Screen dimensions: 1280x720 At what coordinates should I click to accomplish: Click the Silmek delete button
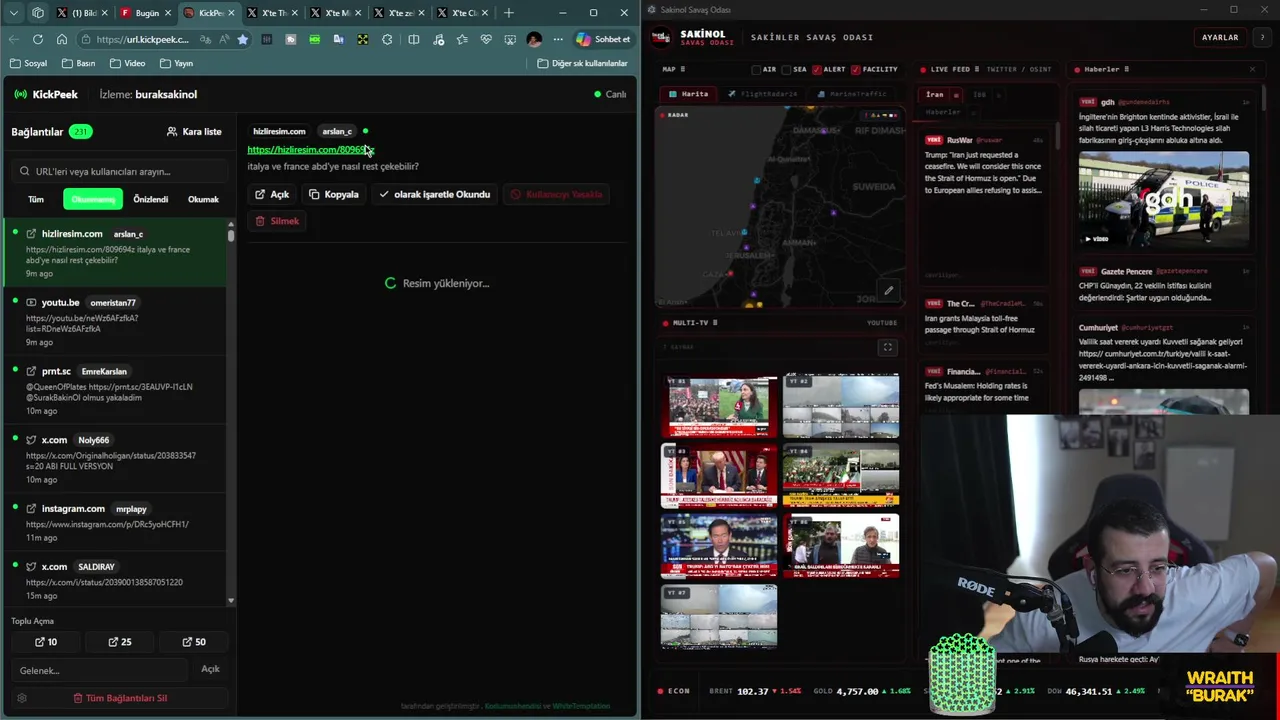[277, 221]
